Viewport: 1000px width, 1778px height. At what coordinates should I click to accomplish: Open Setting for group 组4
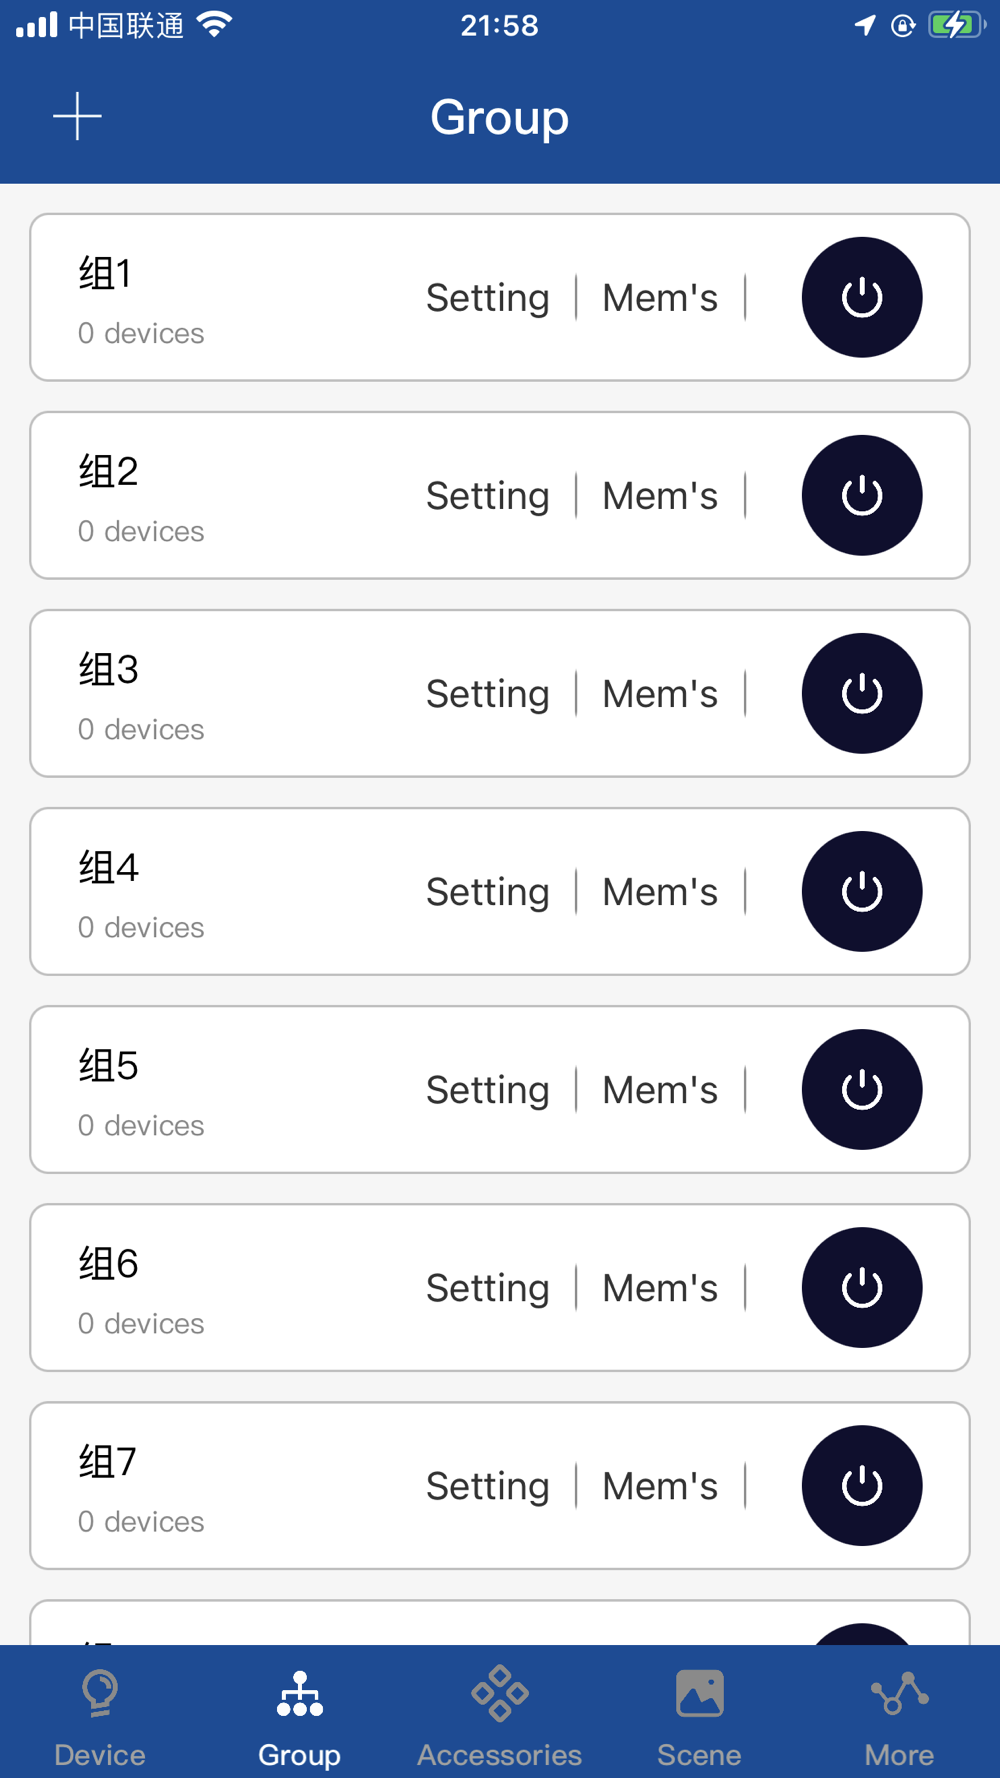pos(488,892)
